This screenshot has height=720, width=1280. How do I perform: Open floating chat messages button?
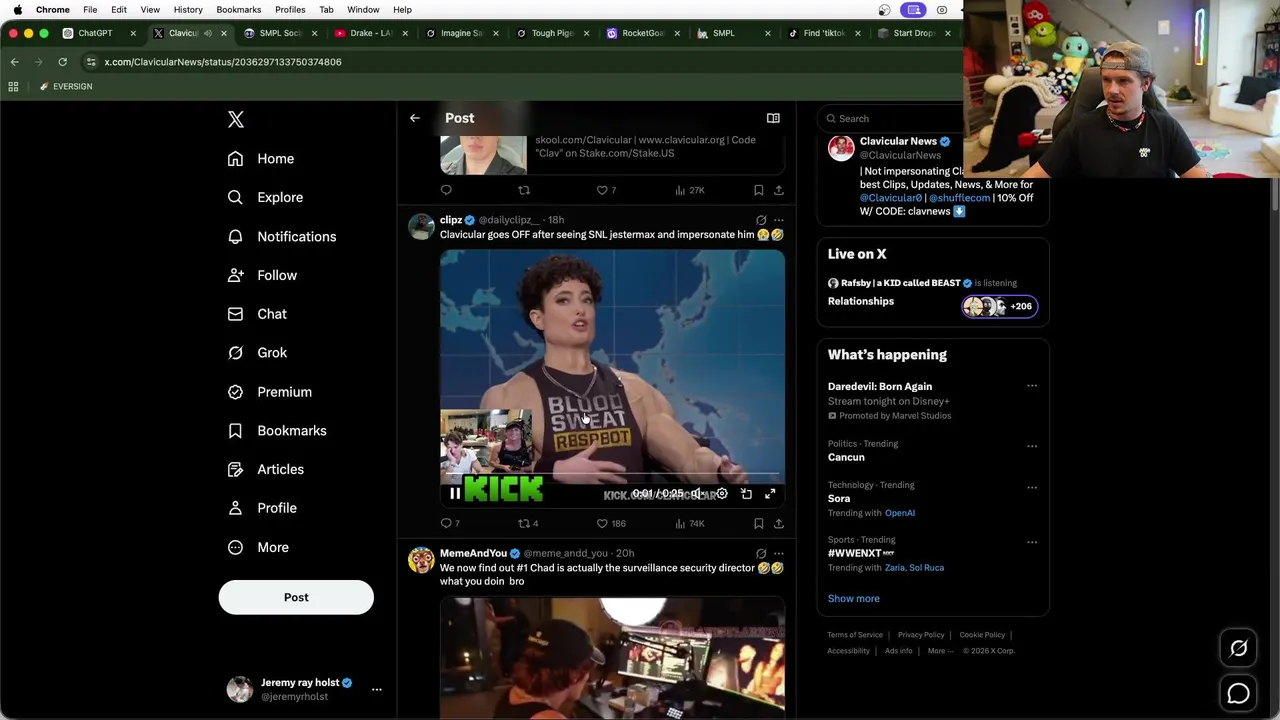click(x=1238, y=693)
